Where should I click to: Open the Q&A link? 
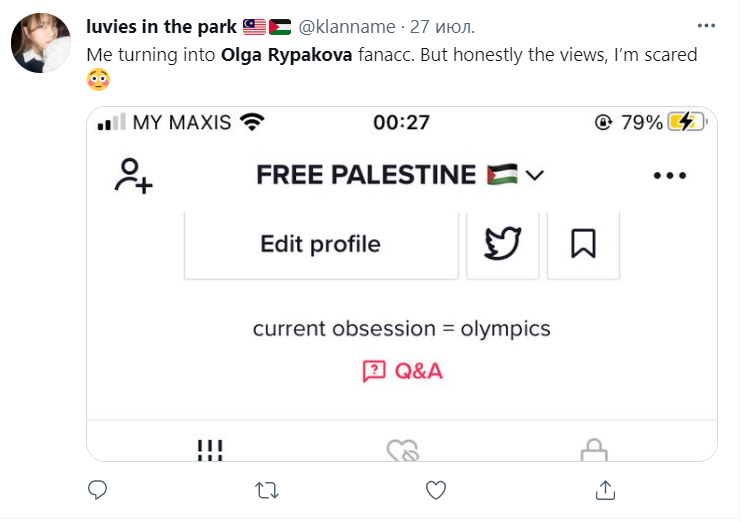tap(418, 372)
